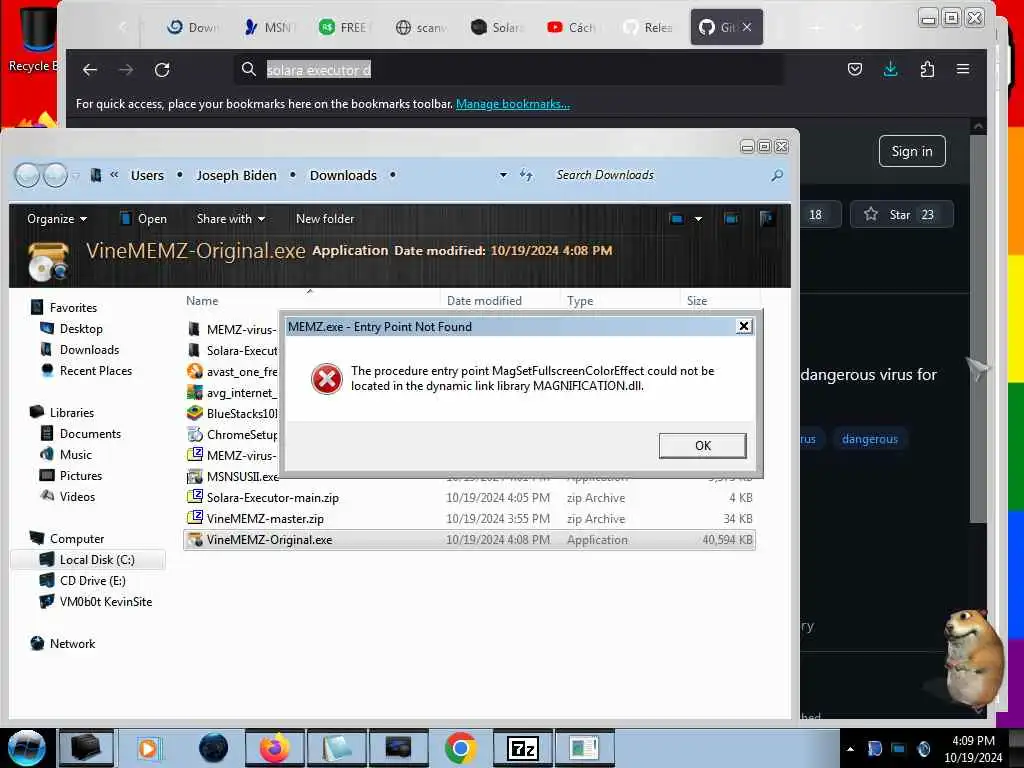The image size is (1024, 768).
Task: Switch to the MSN browser tab
Action: (x=268, y=27)
